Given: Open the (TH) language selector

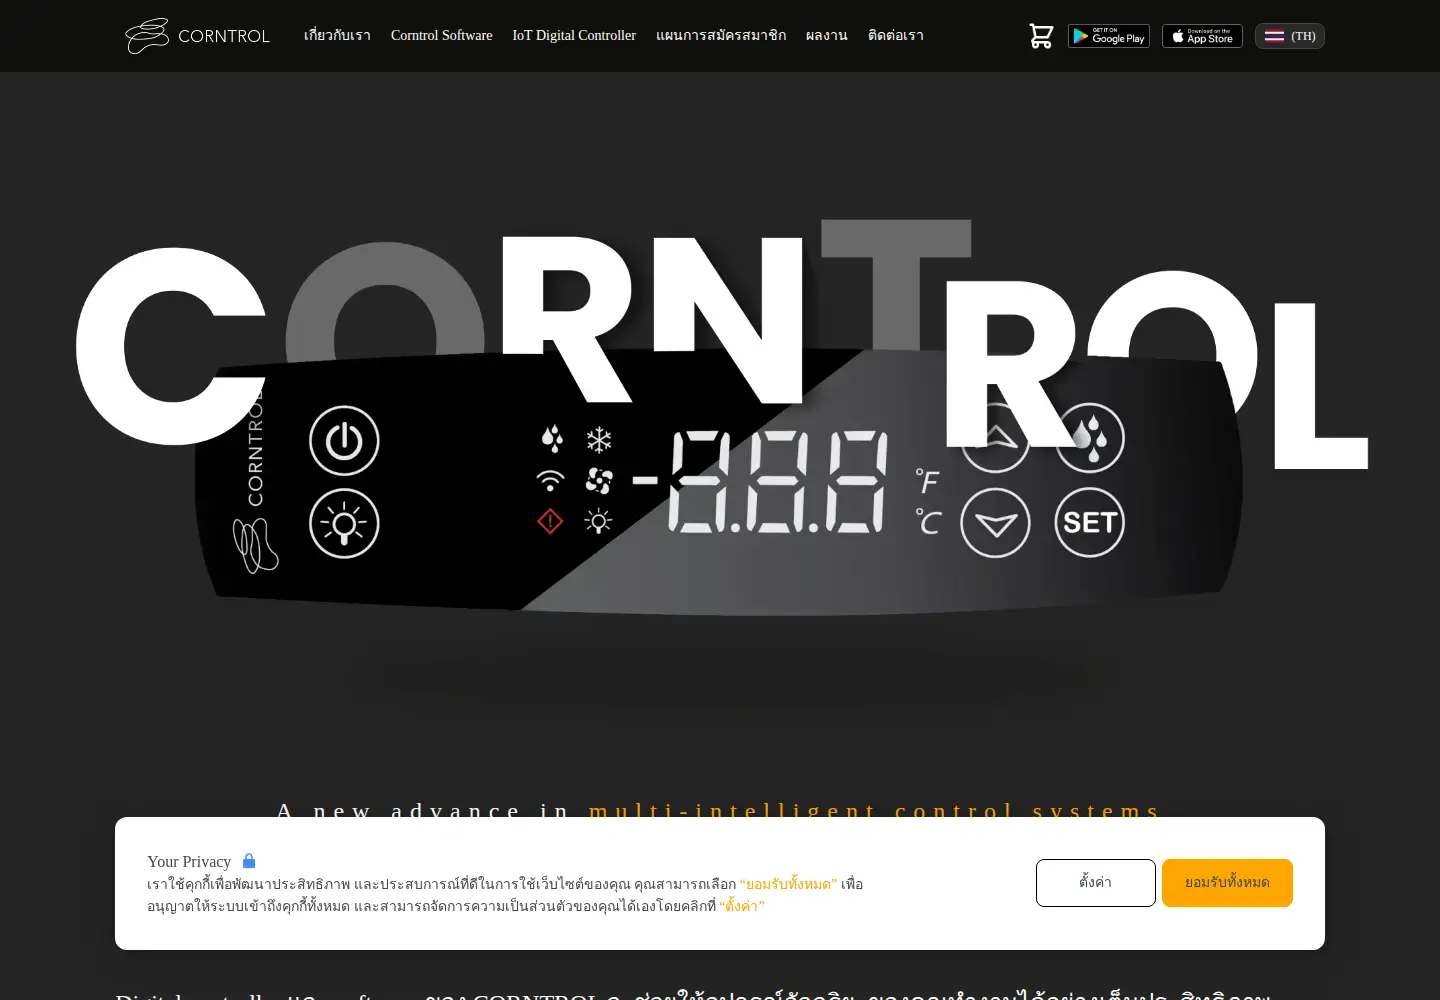Looking at the screenshot, I should (1290, 36).
